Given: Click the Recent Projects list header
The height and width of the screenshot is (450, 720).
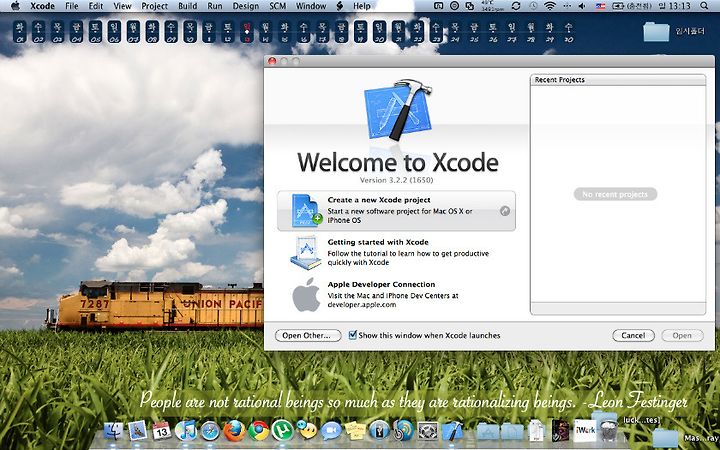Looking at the screenshot, I should (x=618, y=80).
